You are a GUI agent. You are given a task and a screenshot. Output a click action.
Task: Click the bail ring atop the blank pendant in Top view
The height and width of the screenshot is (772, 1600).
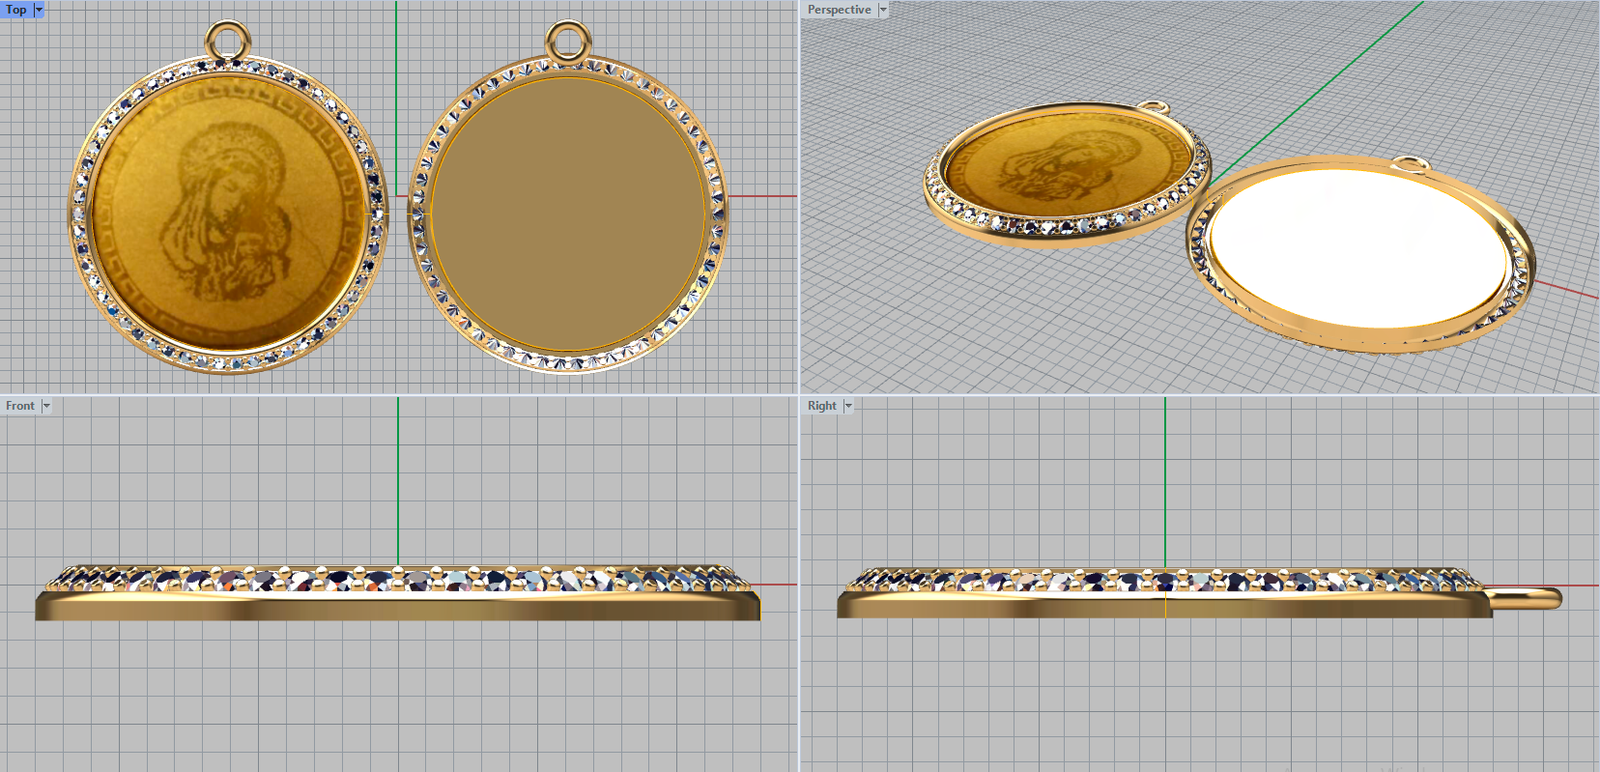coord(568,40)
